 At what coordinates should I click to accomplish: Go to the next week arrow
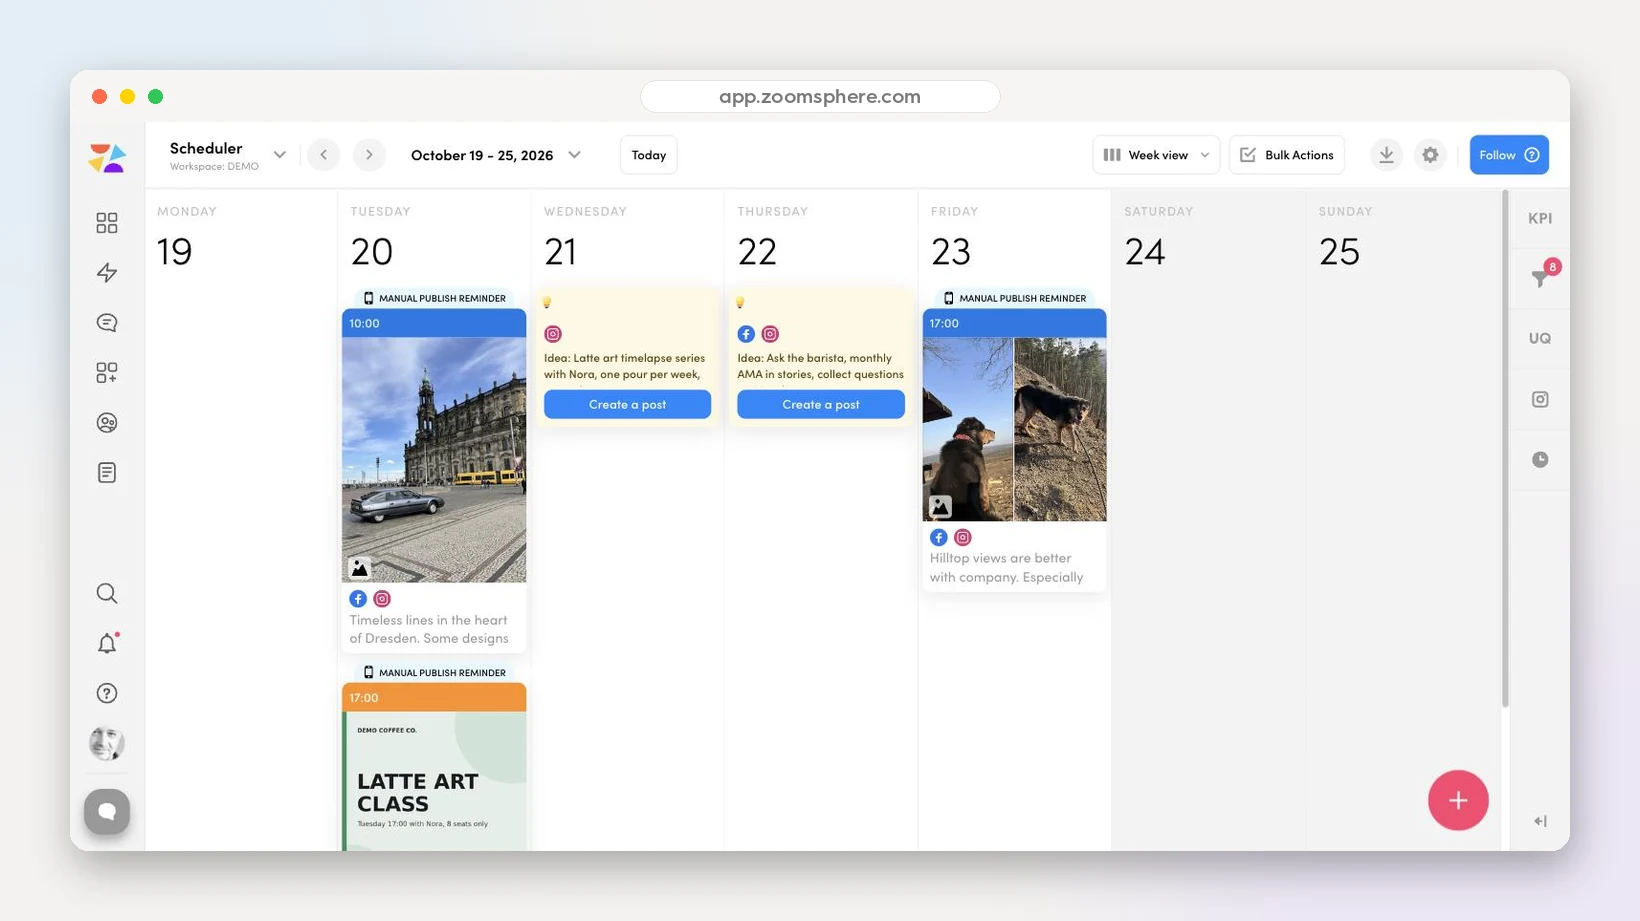coord(369,155)
